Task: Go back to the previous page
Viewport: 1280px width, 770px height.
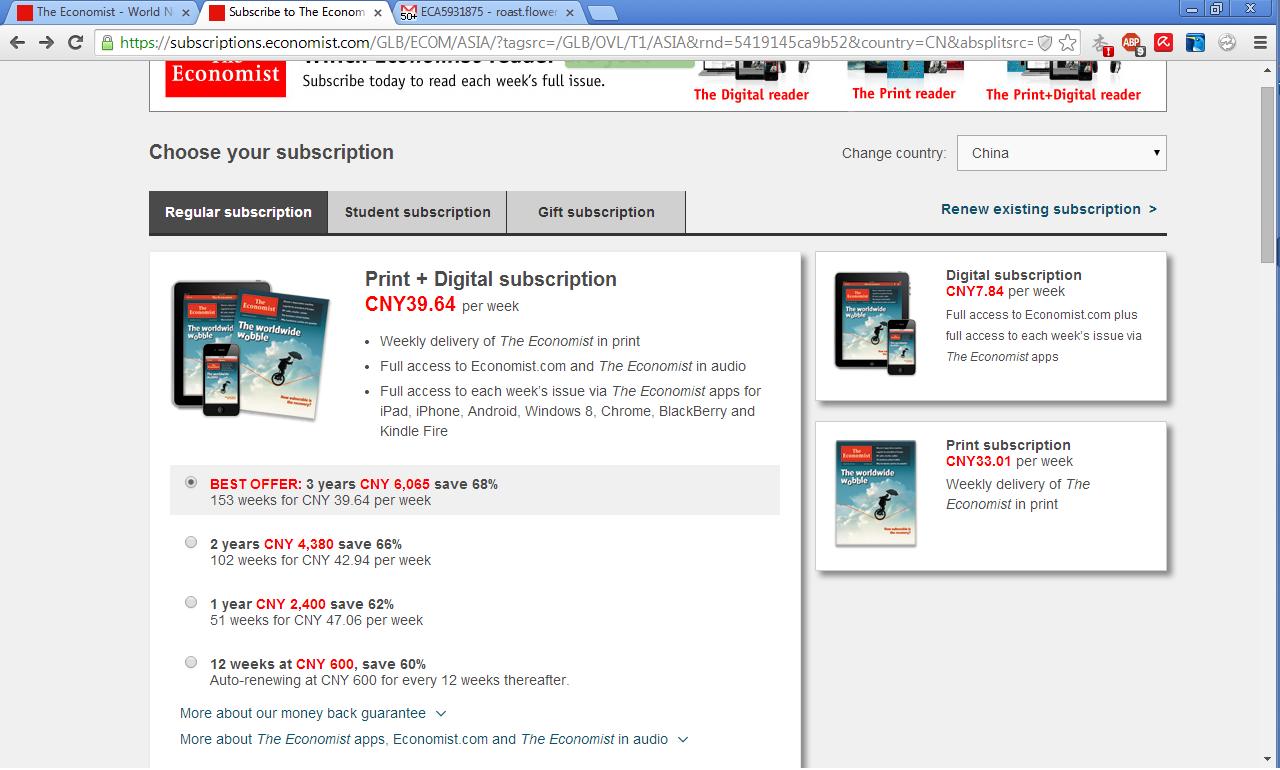Action: click(x=17, y=42)
